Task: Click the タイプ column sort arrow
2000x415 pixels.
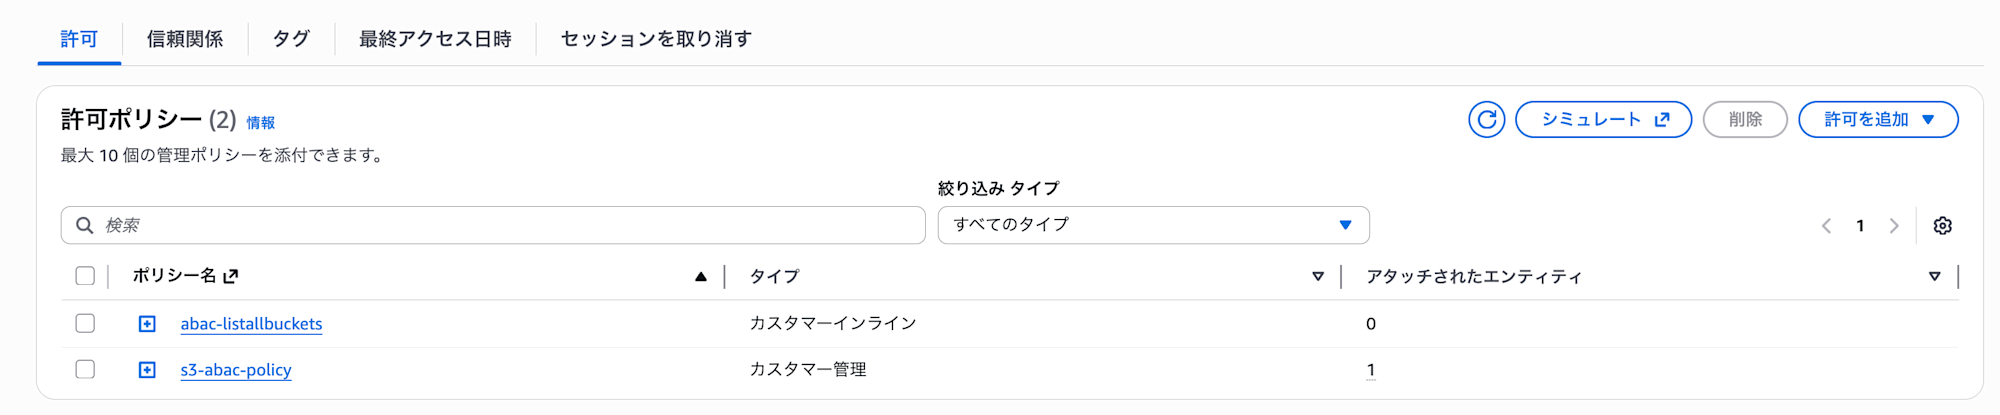Action: 1318,277
